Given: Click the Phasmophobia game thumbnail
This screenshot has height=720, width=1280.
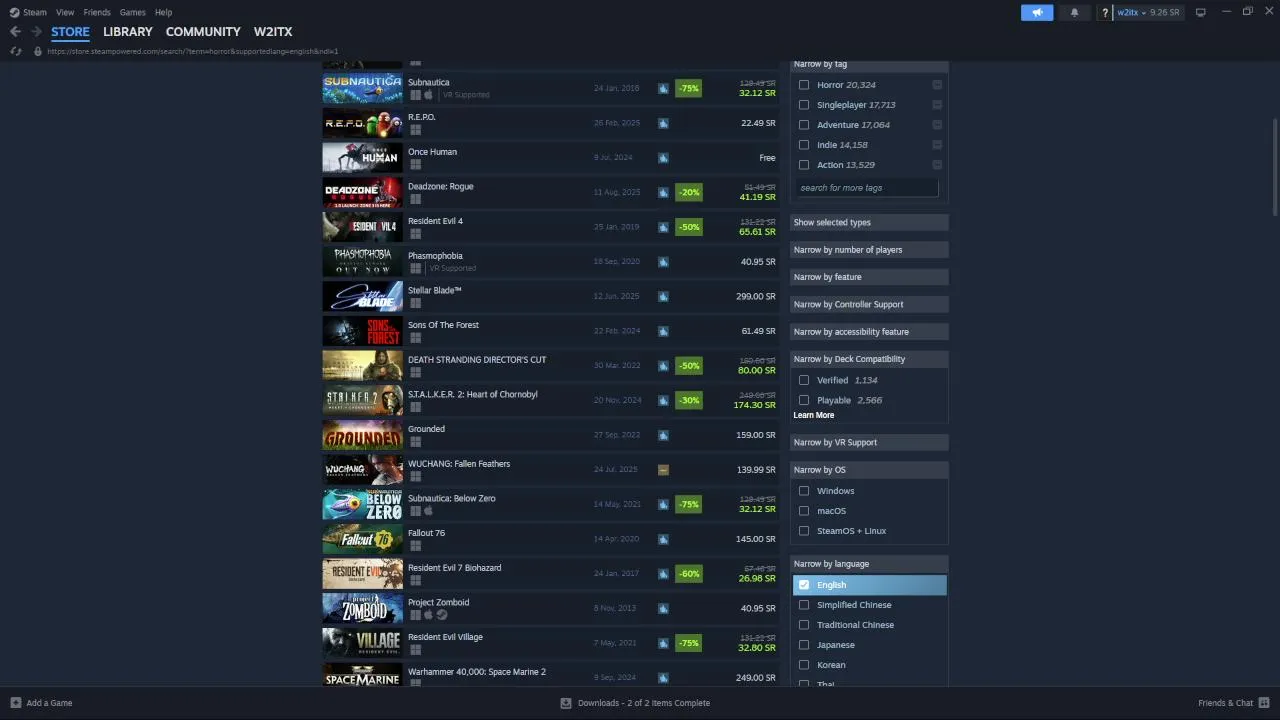Looking at the screenshot, I should click(x=362, y=262).
